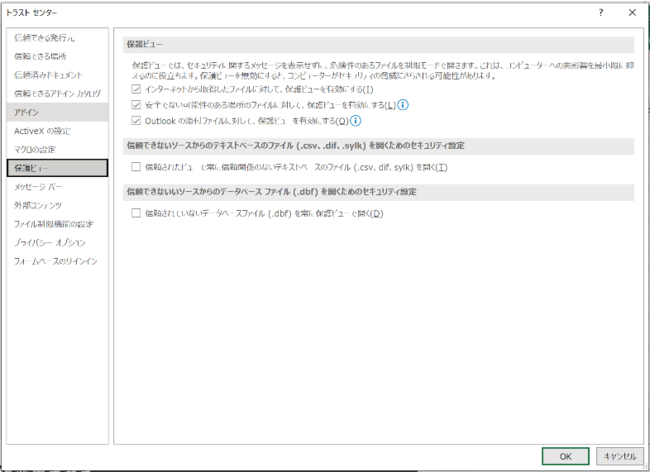Close the トラスト センター dialog

[x=632, y=12]
